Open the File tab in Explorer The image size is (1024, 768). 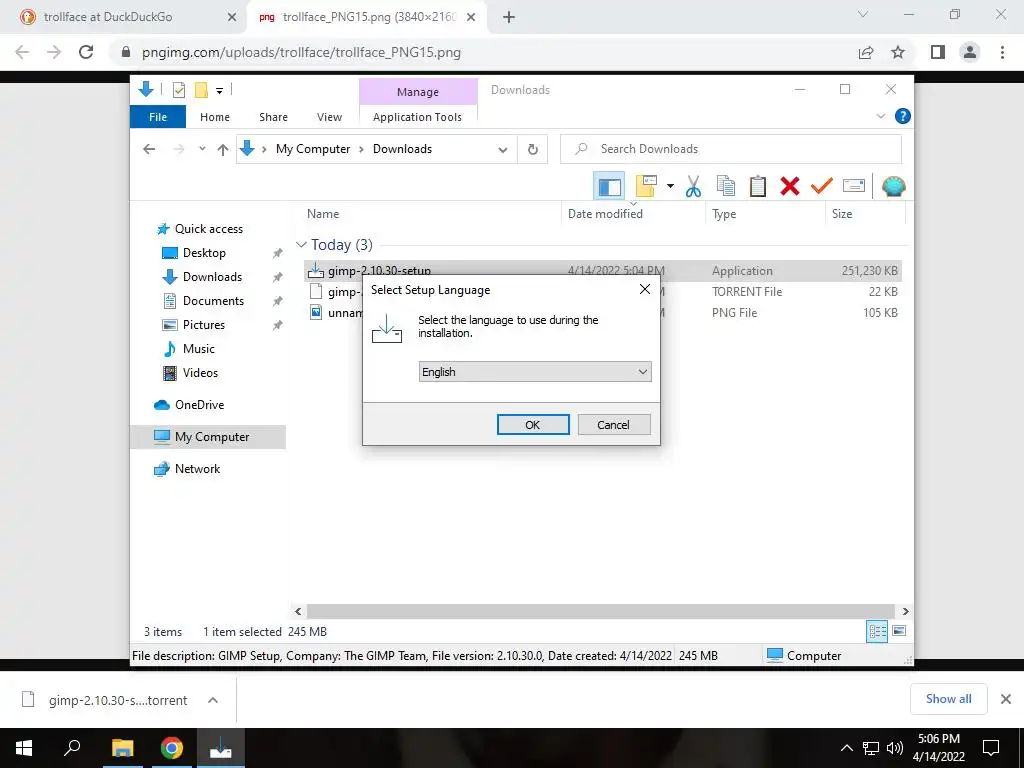(x=158, y=117)
